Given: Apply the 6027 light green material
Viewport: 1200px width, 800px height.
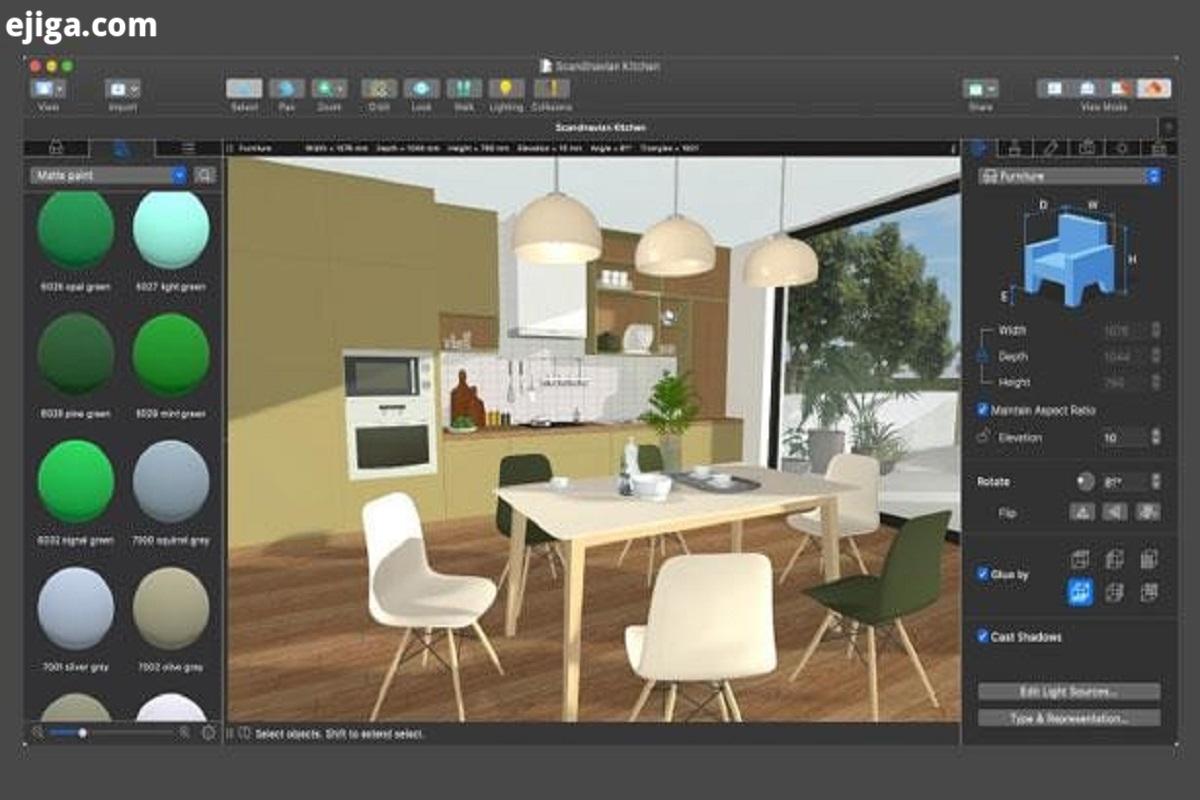Looking at the screenshot, I should click(x=171, y=229).
